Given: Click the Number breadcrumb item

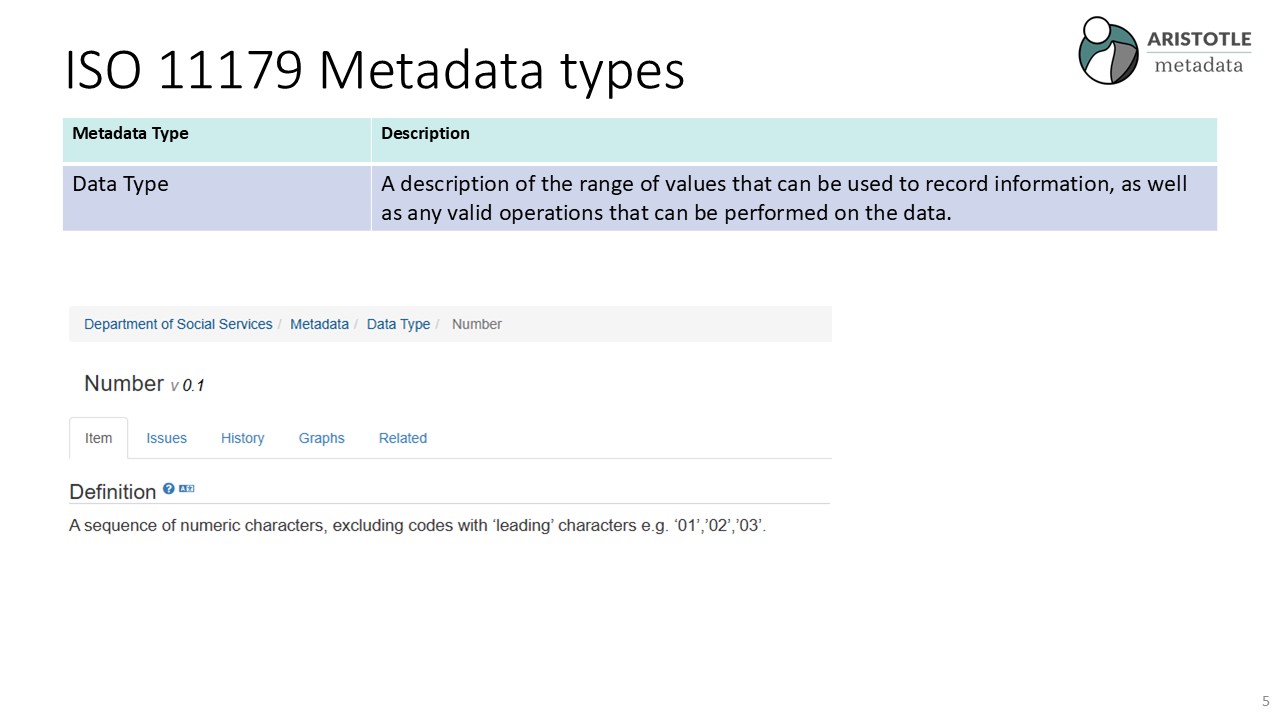Looking at the screenshot, I should pyautogui.click(x=477, y=324).
